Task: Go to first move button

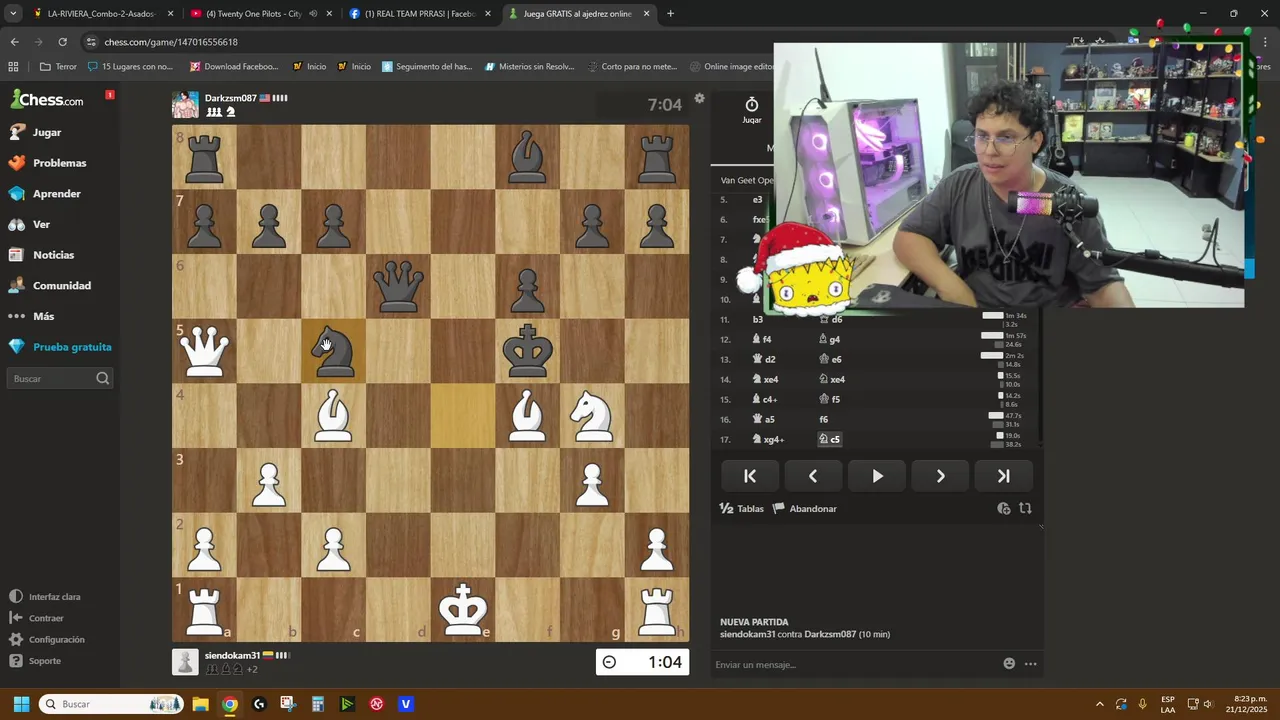Action: point(750,476)
